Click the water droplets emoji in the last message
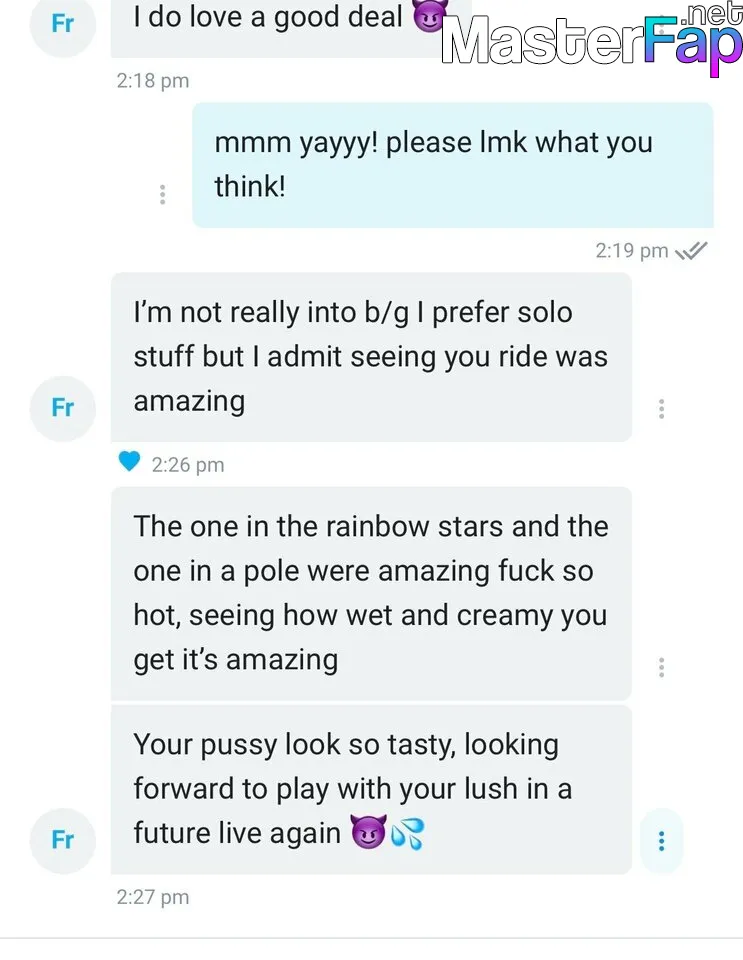The image size is (743, 960). pos(407,833)
